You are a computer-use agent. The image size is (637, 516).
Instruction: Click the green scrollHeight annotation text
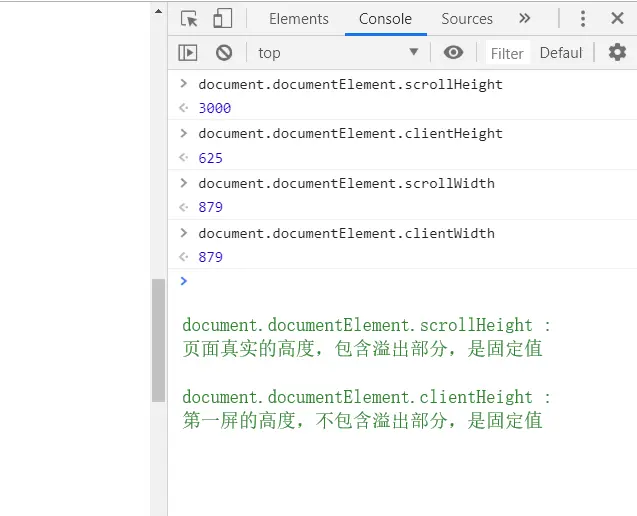[x=366, y=337]
